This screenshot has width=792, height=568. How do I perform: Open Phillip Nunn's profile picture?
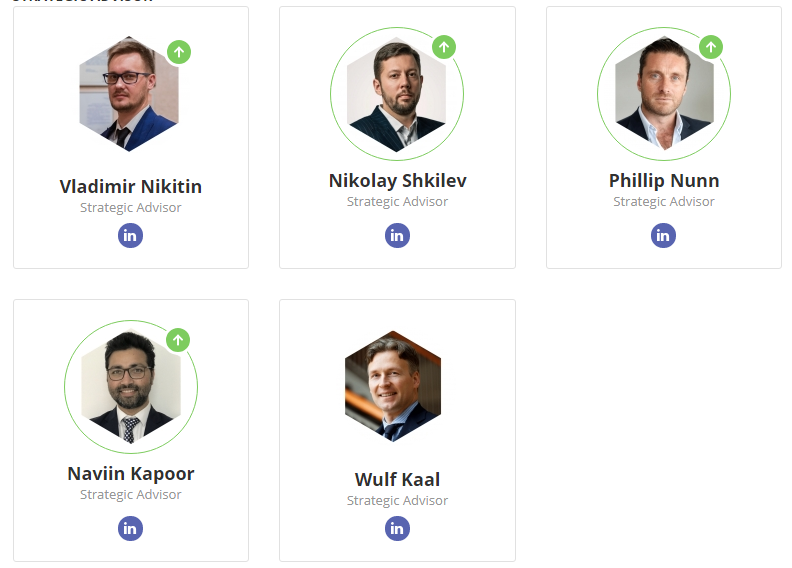coord(663,95)
